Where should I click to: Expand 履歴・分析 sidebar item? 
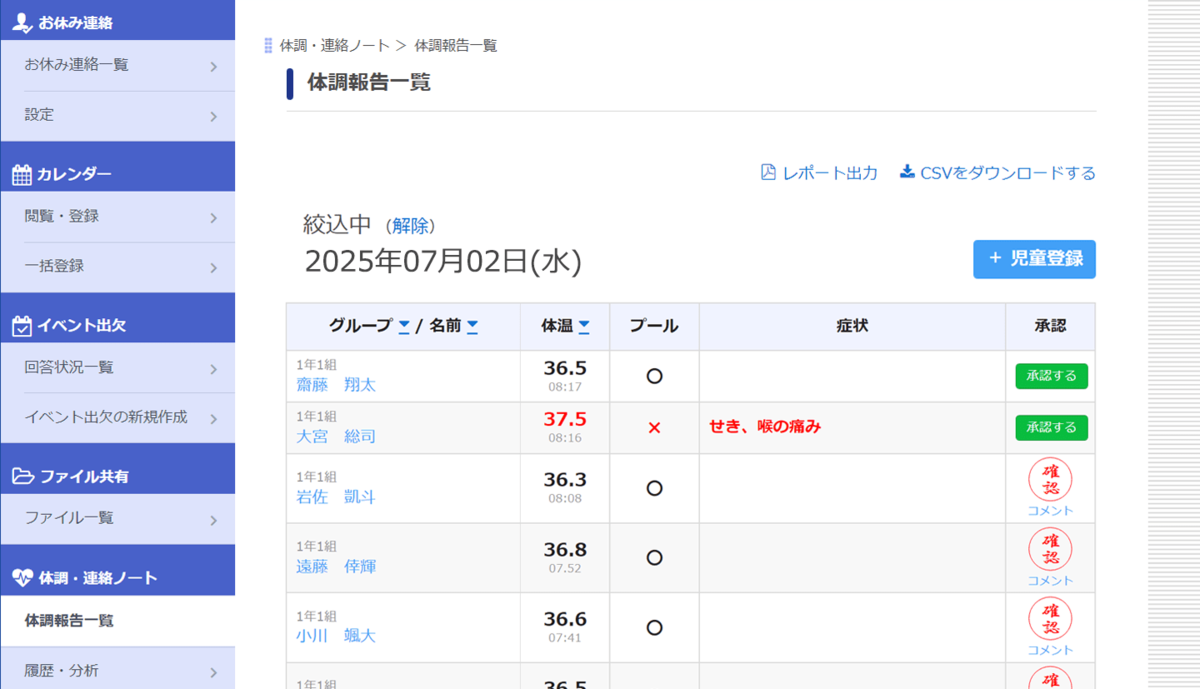point(118,670)
